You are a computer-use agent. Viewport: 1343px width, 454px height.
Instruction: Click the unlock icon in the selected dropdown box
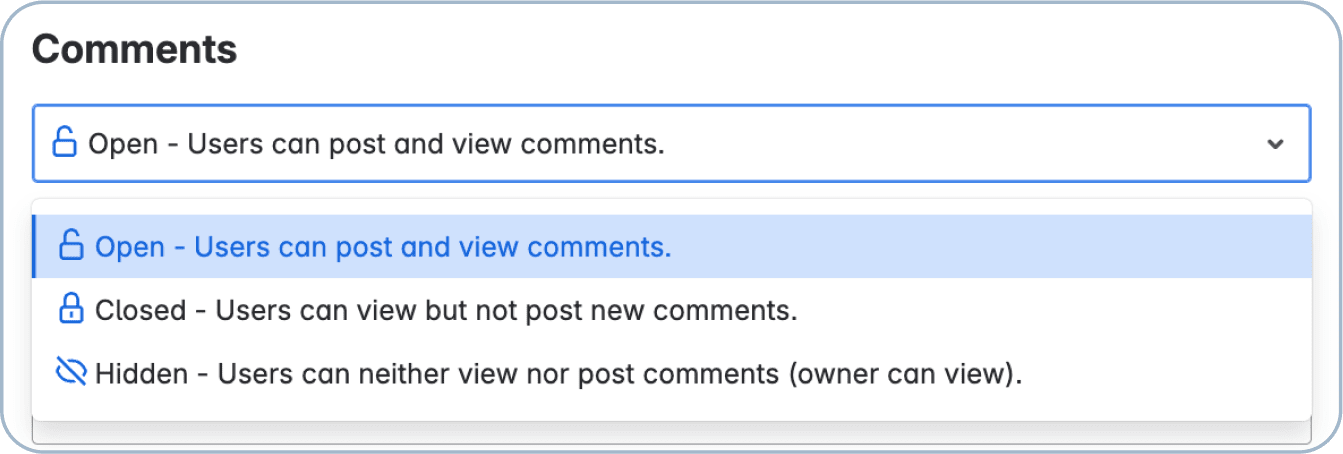coord(64,144)
